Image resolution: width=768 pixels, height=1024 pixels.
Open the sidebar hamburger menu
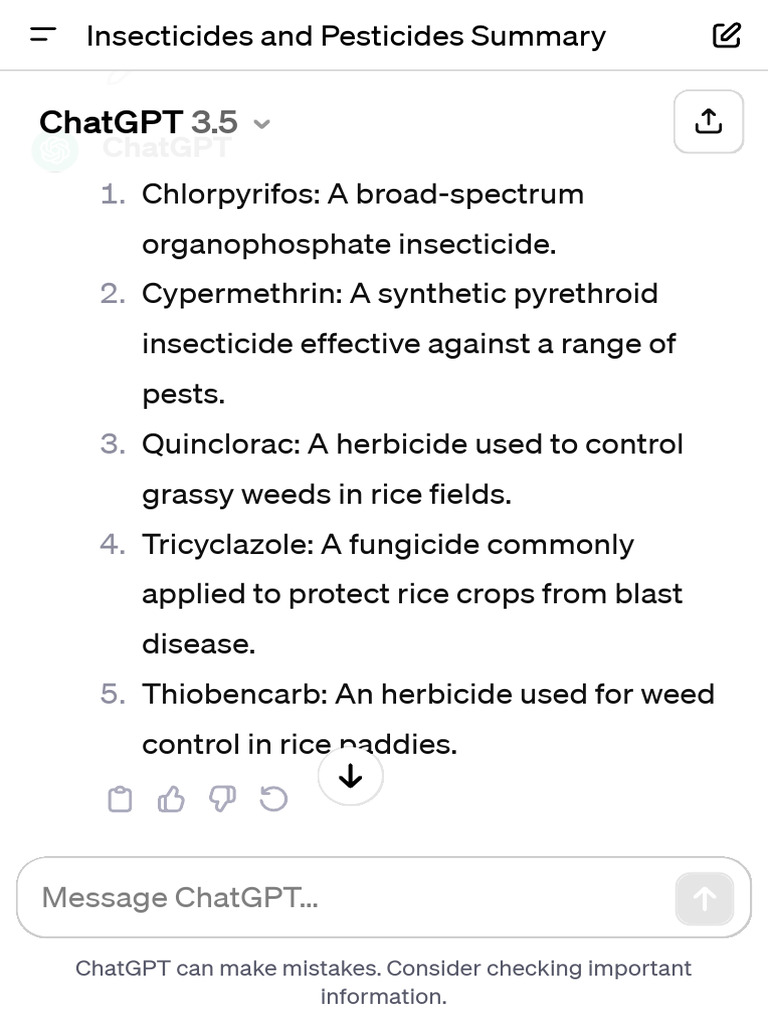(43, 36)
